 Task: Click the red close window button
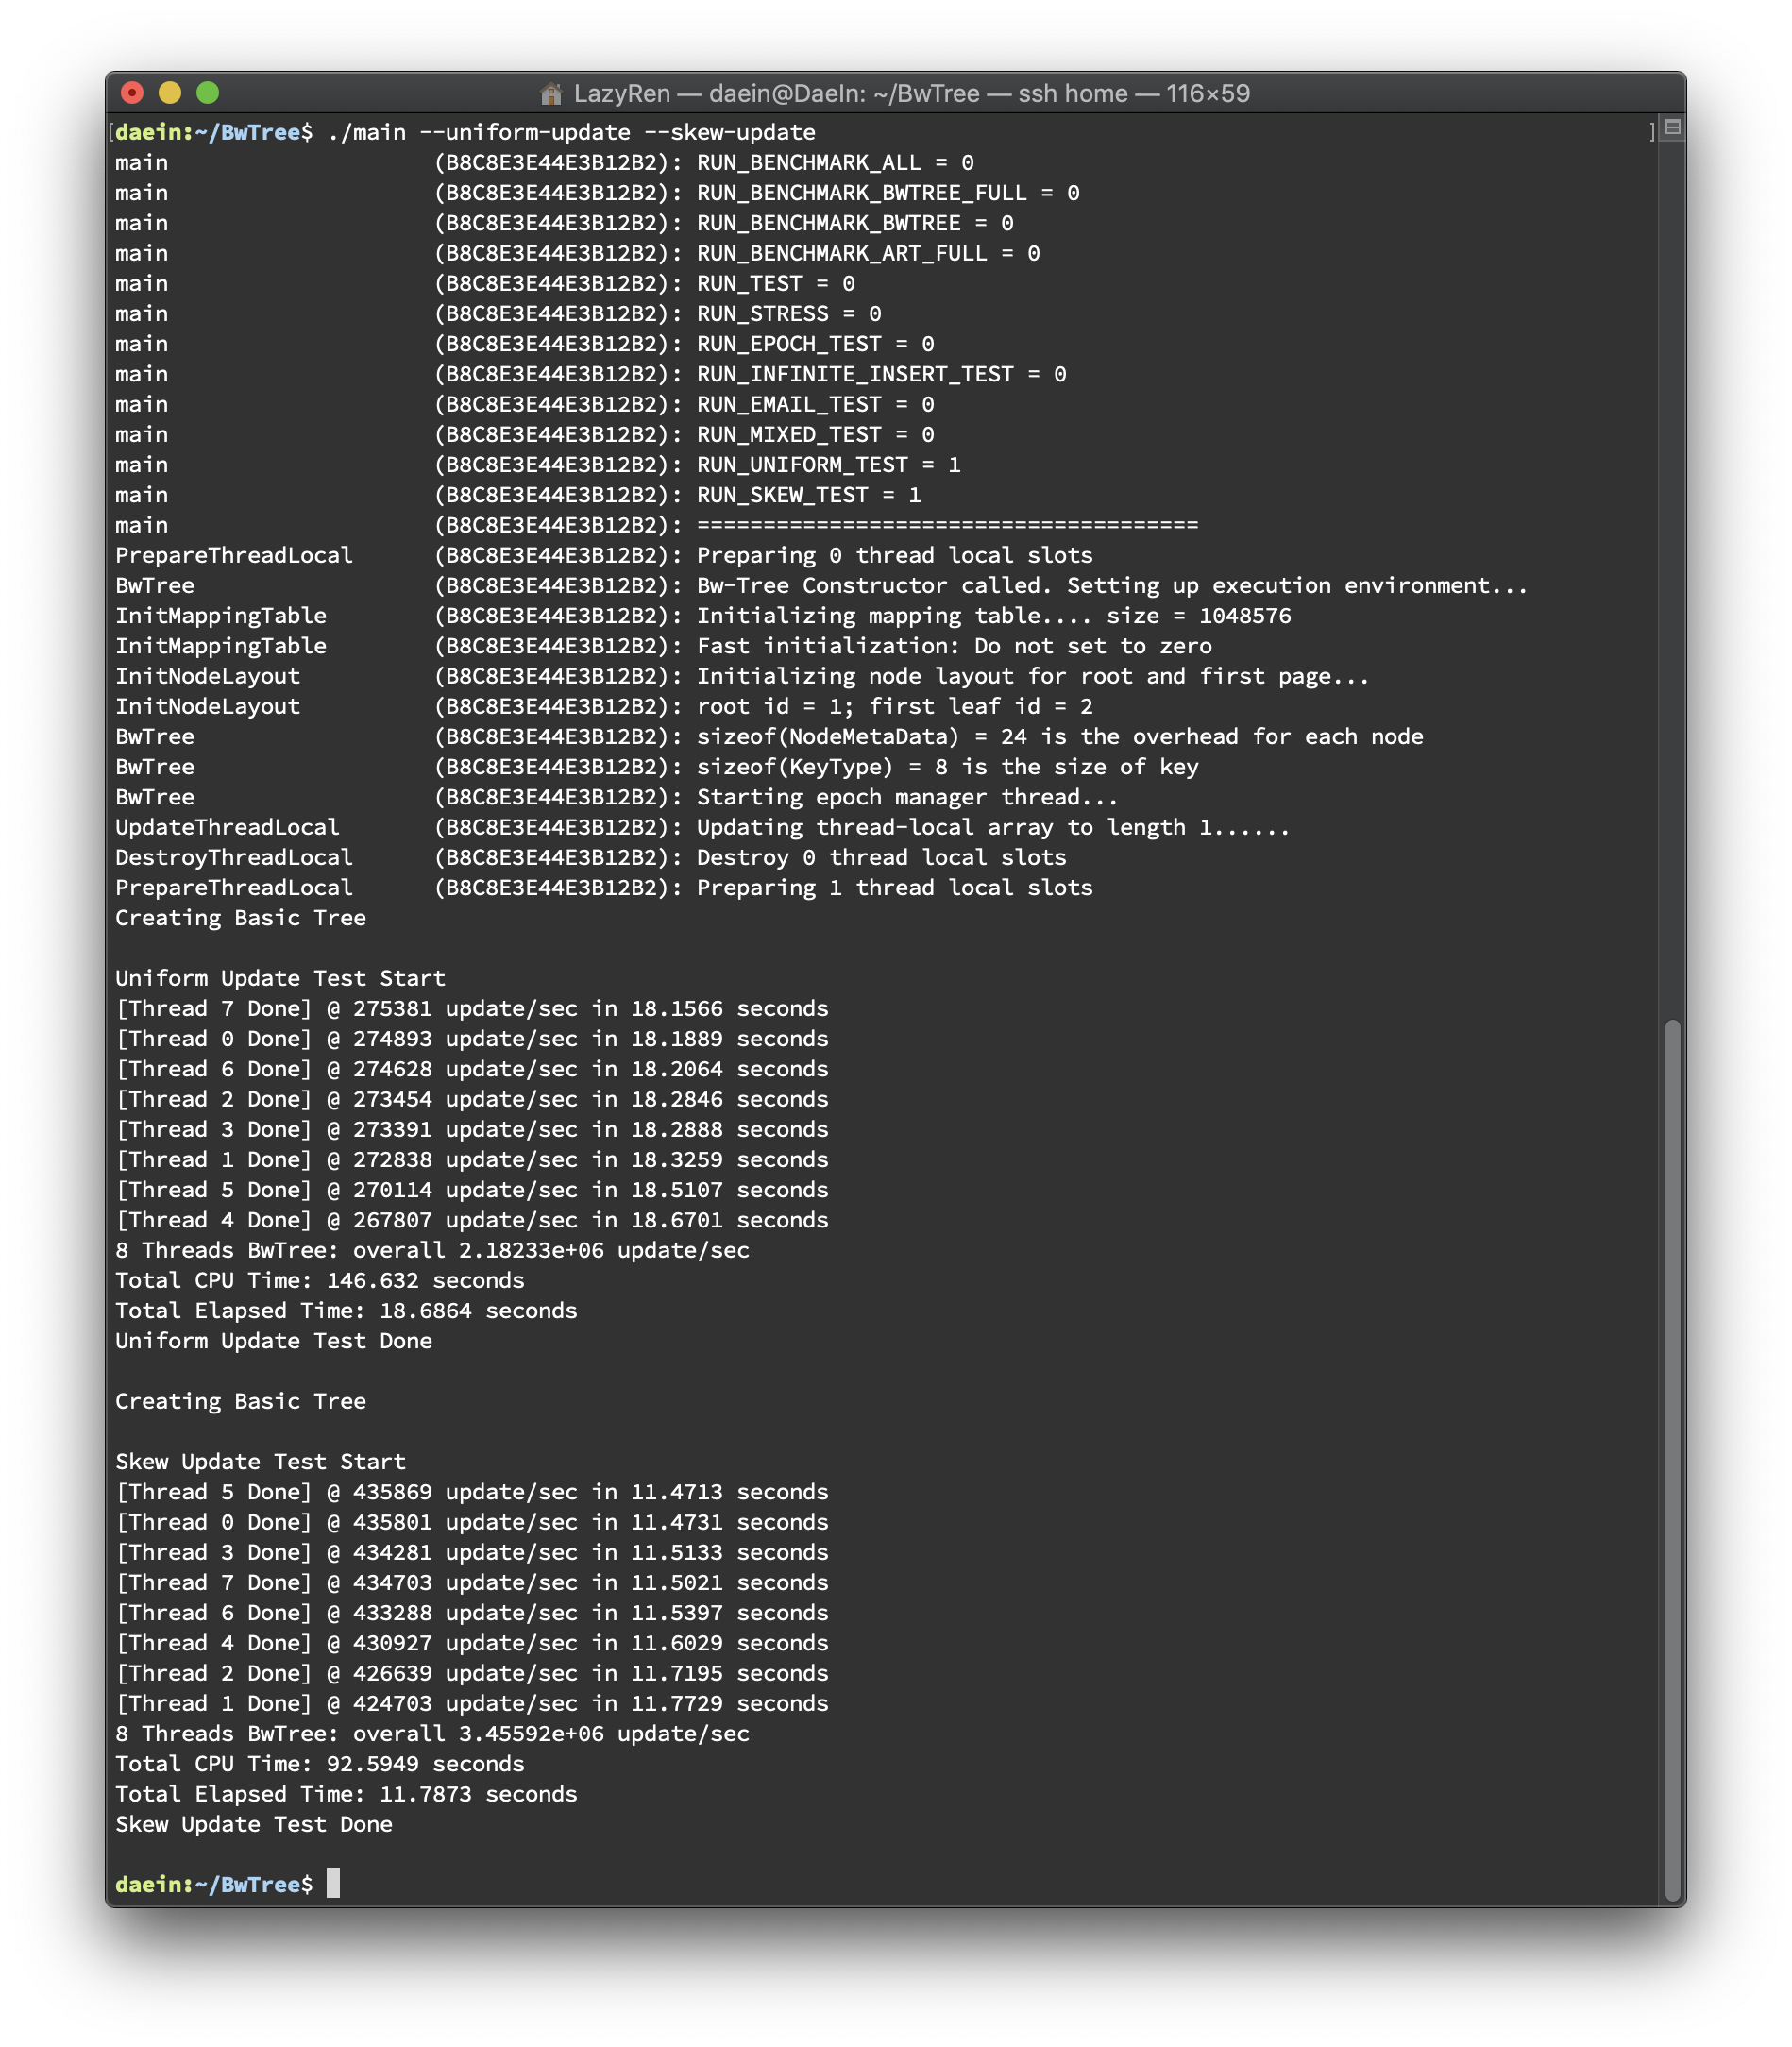pos(132,93)
